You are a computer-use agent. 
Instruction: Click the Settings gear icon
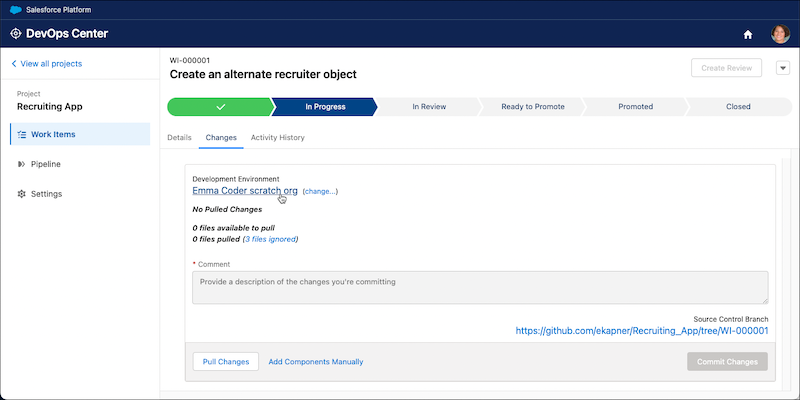21,194
